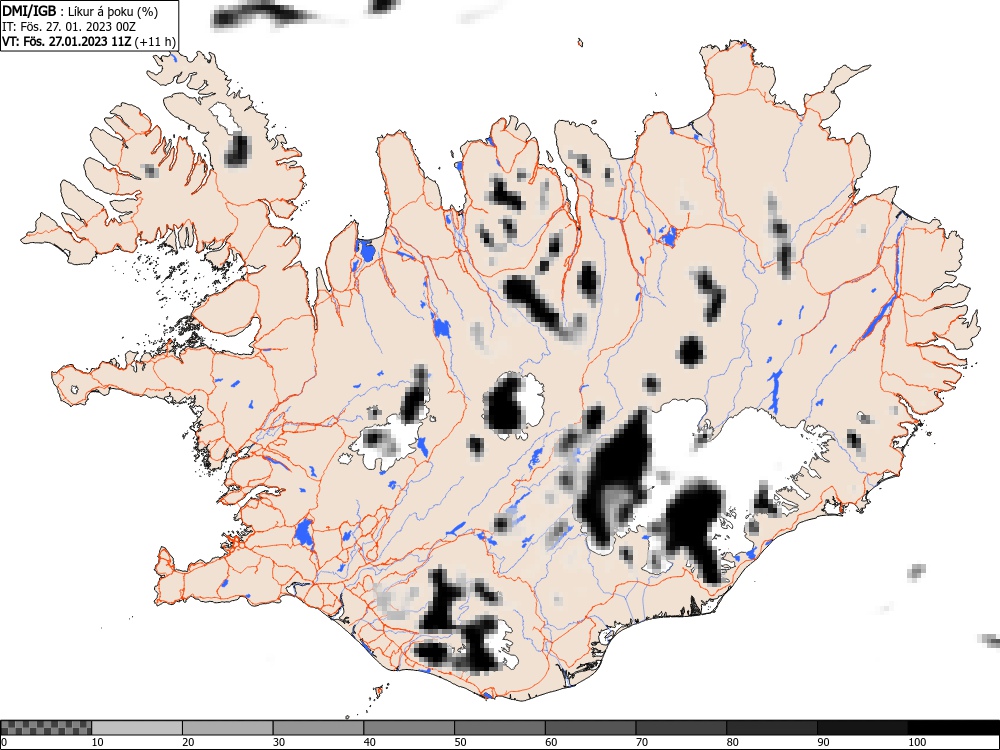Choose the 40–50 percent gray swatch
The width and height of the screenshot is (1000, 750).
[x=409, y=728]
